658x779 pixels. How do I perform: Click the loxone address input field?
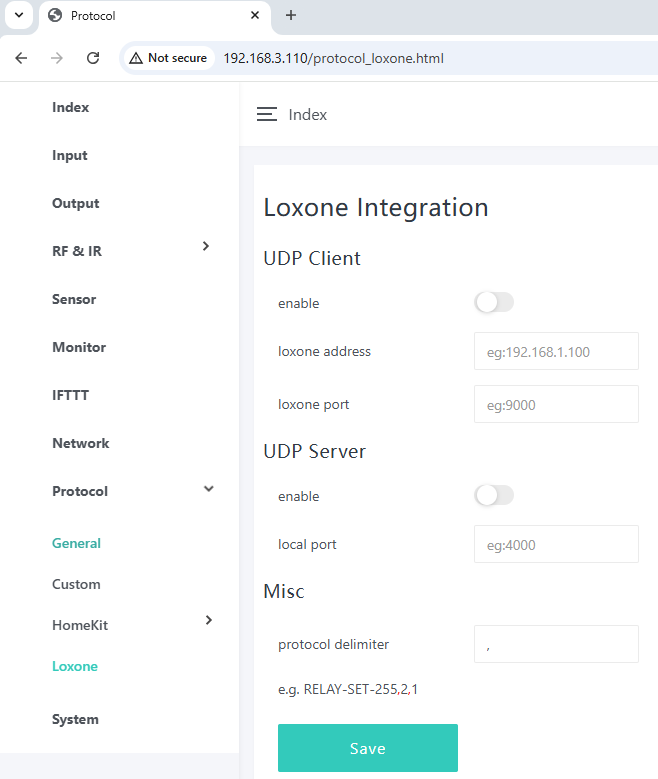pyautogui.click(x=555, y=351)
